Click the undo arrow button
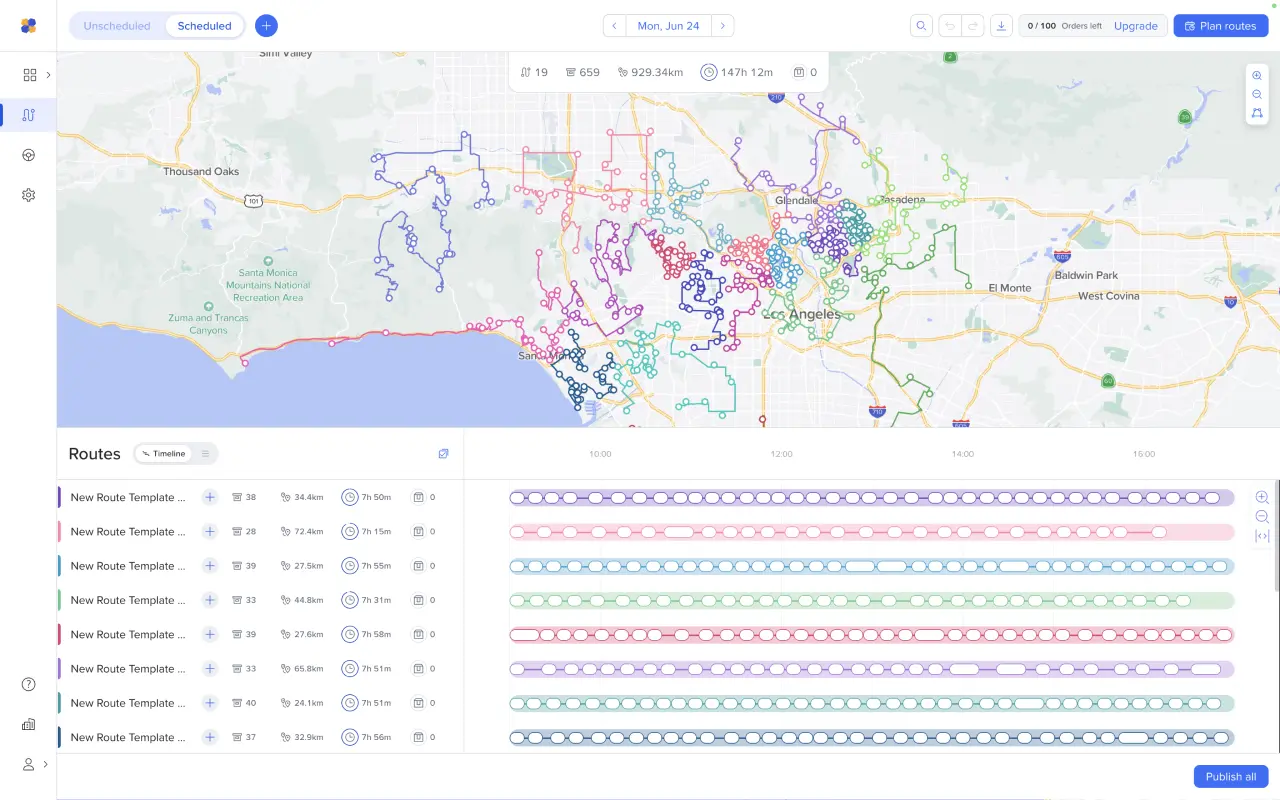Image resolution: width=1280 pixels, height=800 pixels. [x=950, y=26]
